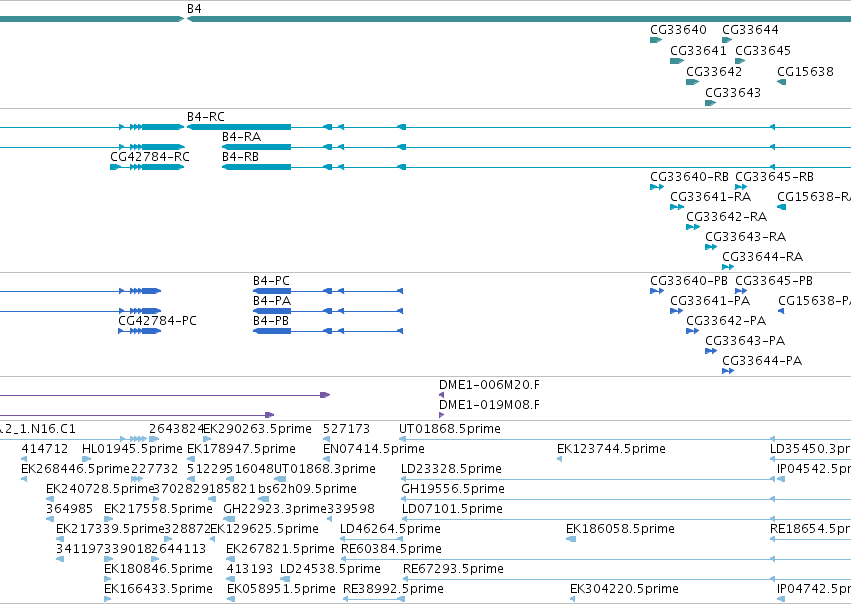This screenshot has width=851, height=604.
Task: Select the EK217558.5prime EST label
Action: (x=158, y=510)
